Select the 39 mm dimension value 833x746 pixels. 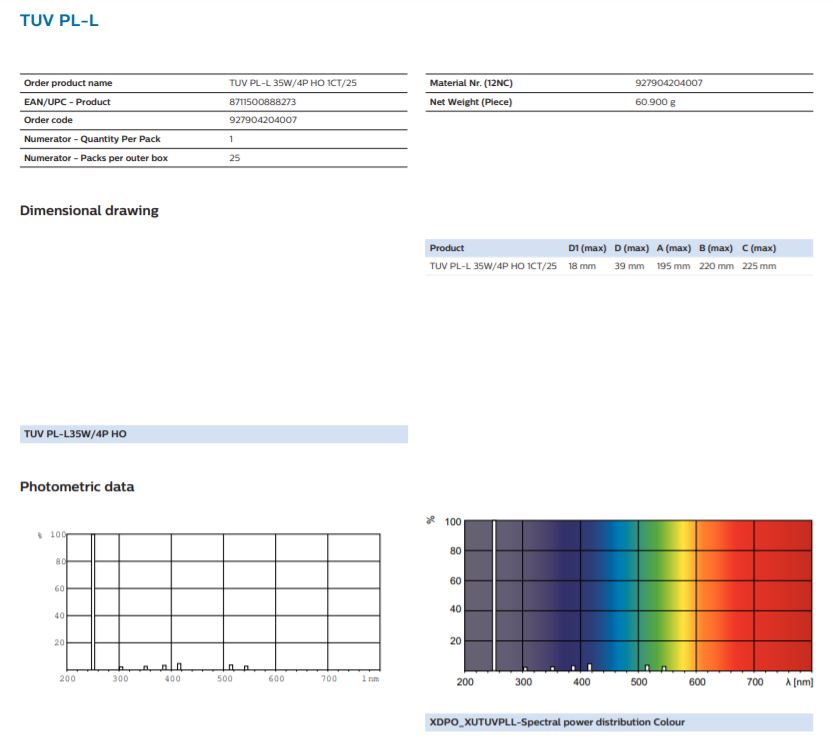629,266
